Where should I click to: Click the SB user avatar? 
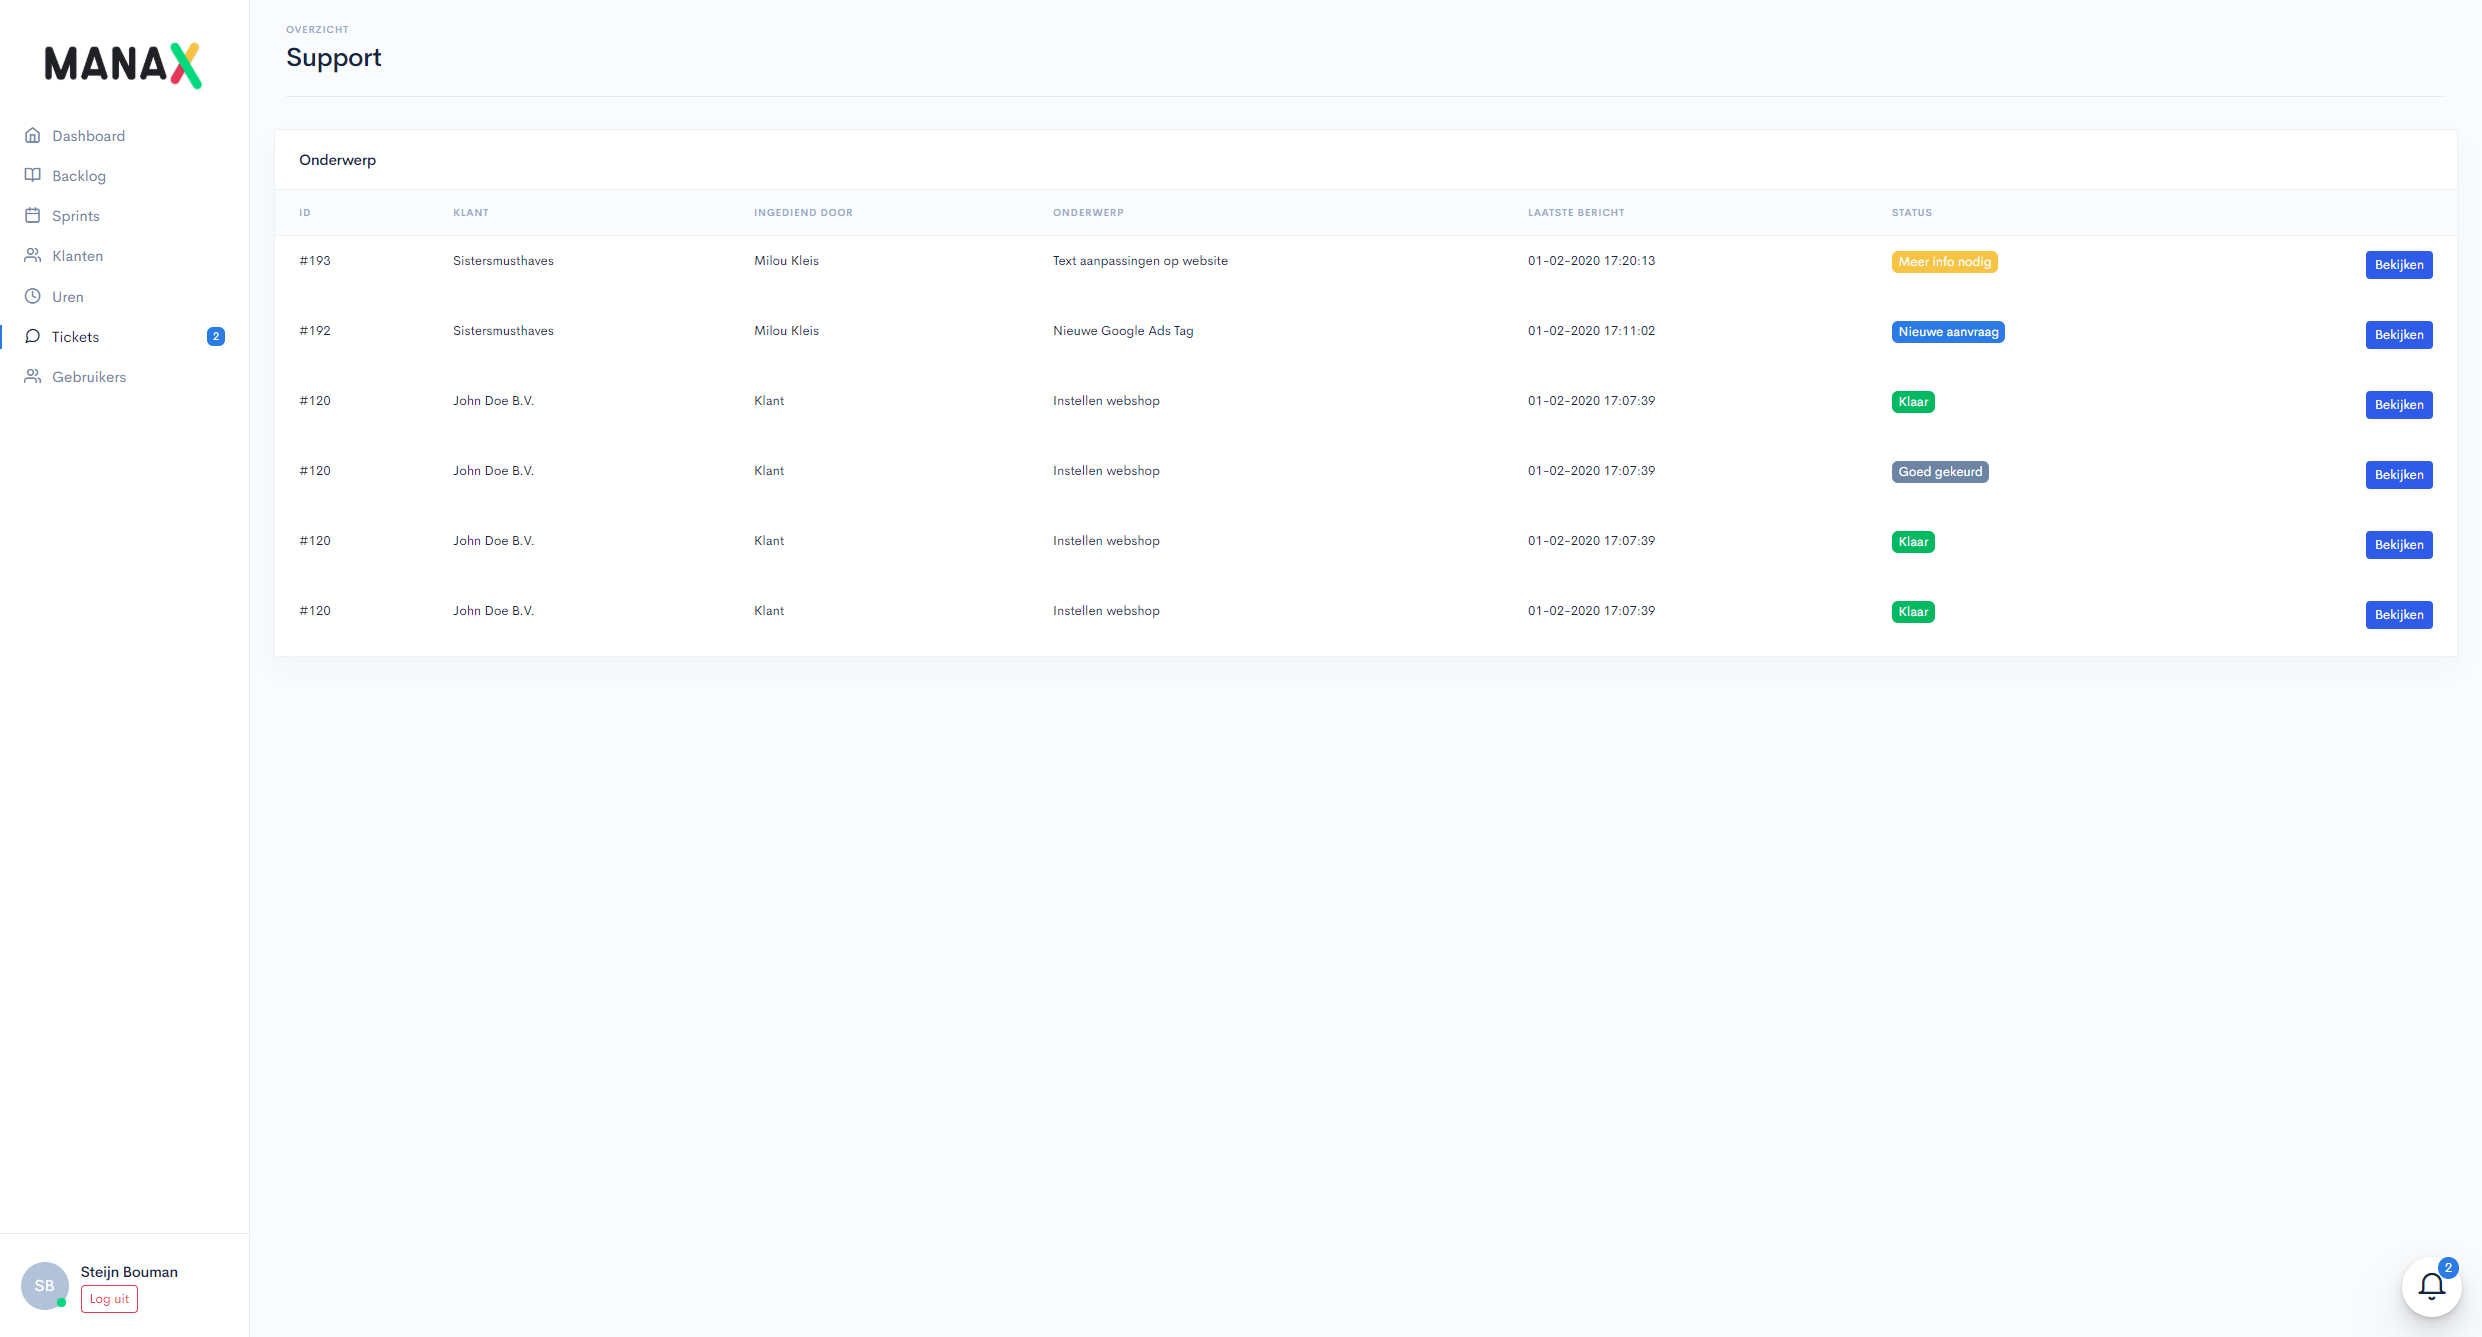coord(45,1285)
